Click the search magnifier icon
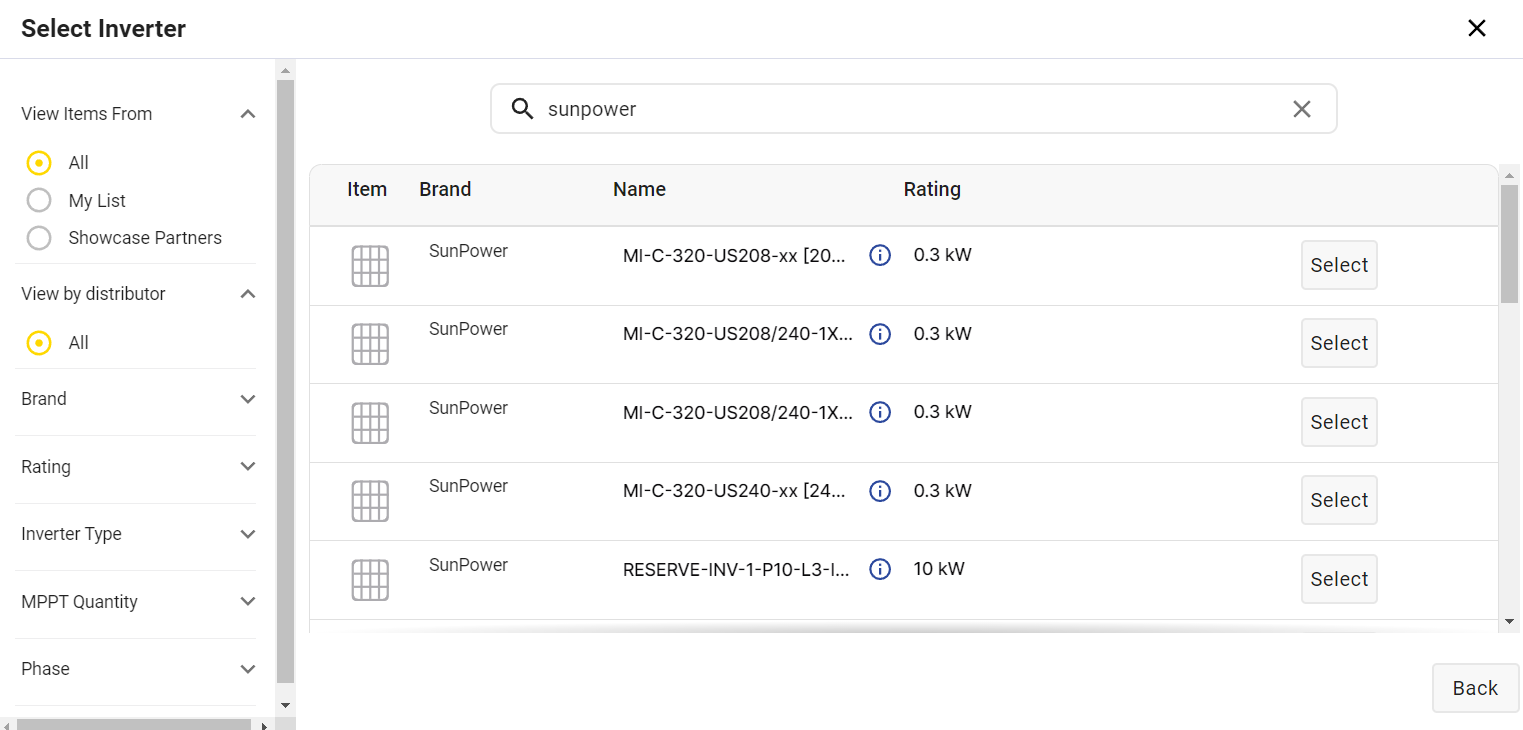 pyautogui.click(x=522, y=109)
